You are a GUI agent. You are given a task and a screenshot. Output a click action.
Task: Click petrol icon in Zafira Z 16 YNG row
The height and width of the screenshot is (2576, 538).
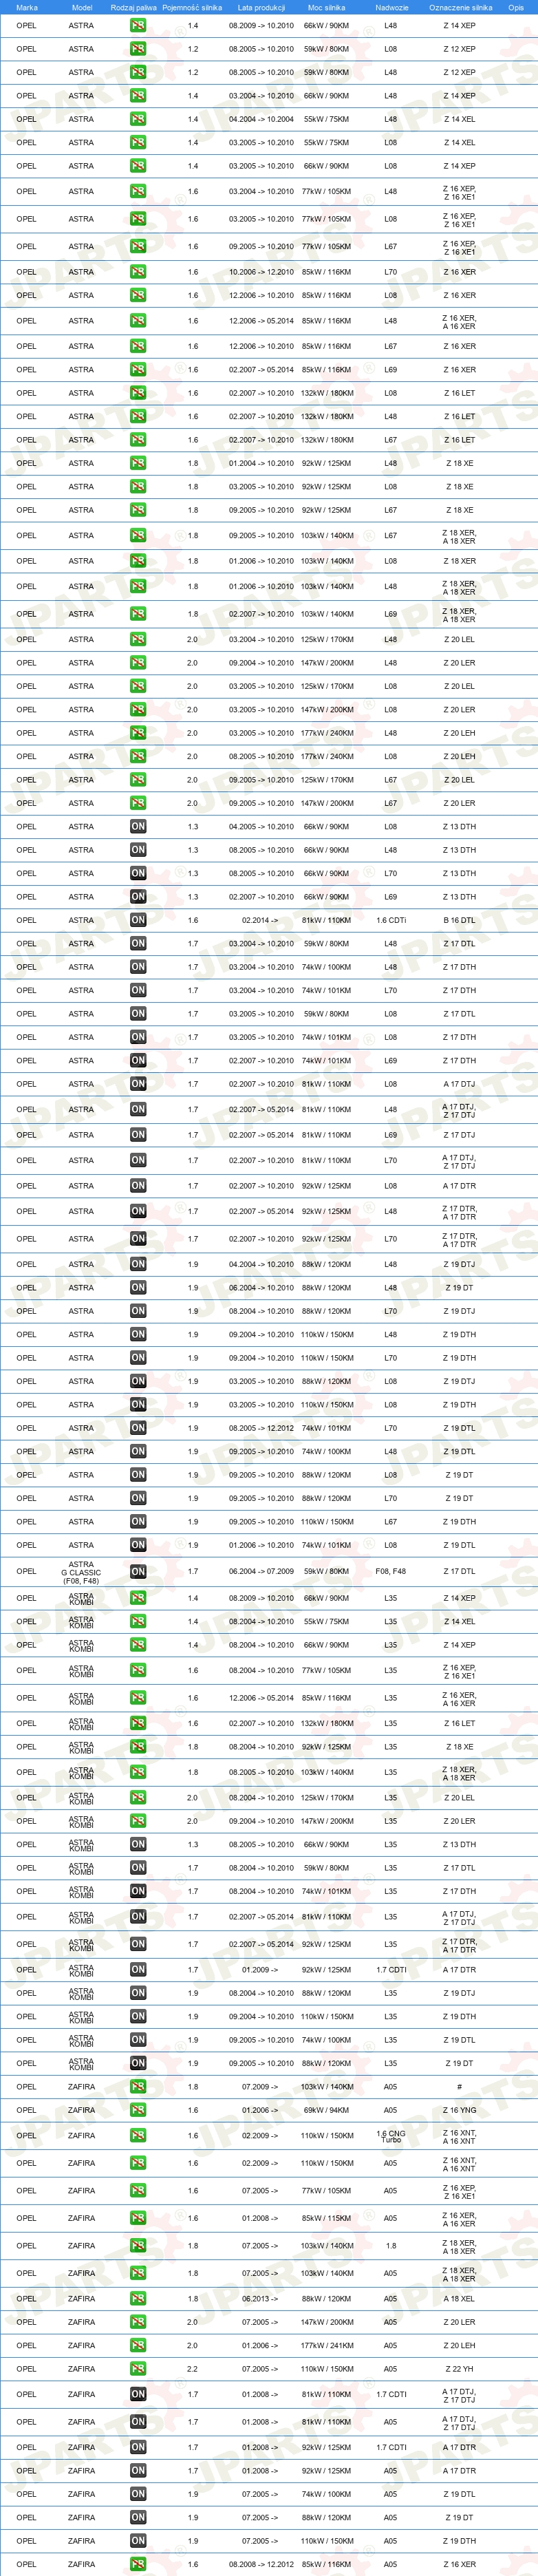tap(138, 2110)
